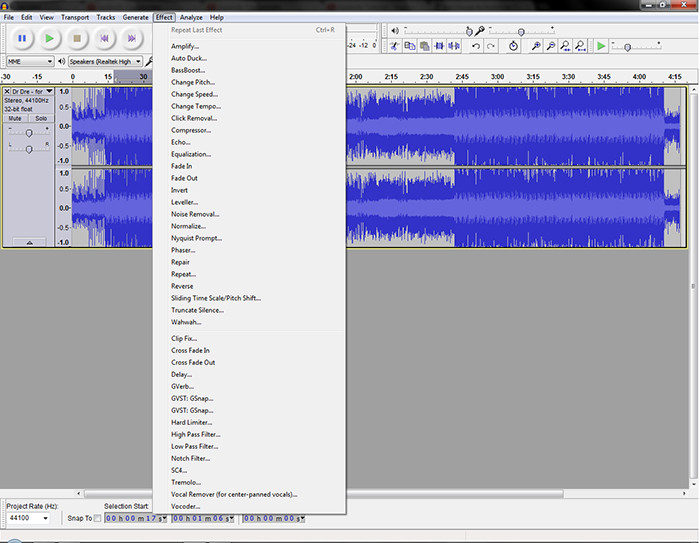The width and height of the screenshot is (700, 543).
Task: Click the Cut scissors icon
Action: tap(395, 46)
